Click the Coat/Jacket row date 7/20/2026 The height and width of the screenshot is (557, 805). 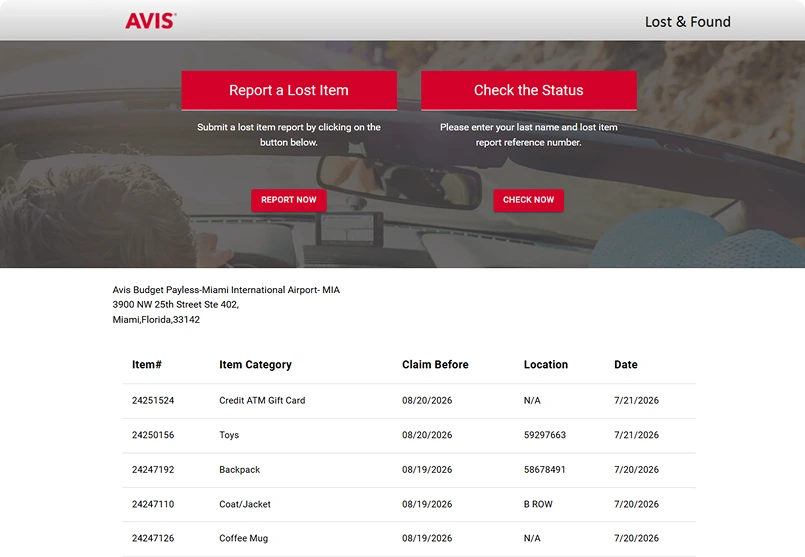pyautogui.click(x=636, y=504)
